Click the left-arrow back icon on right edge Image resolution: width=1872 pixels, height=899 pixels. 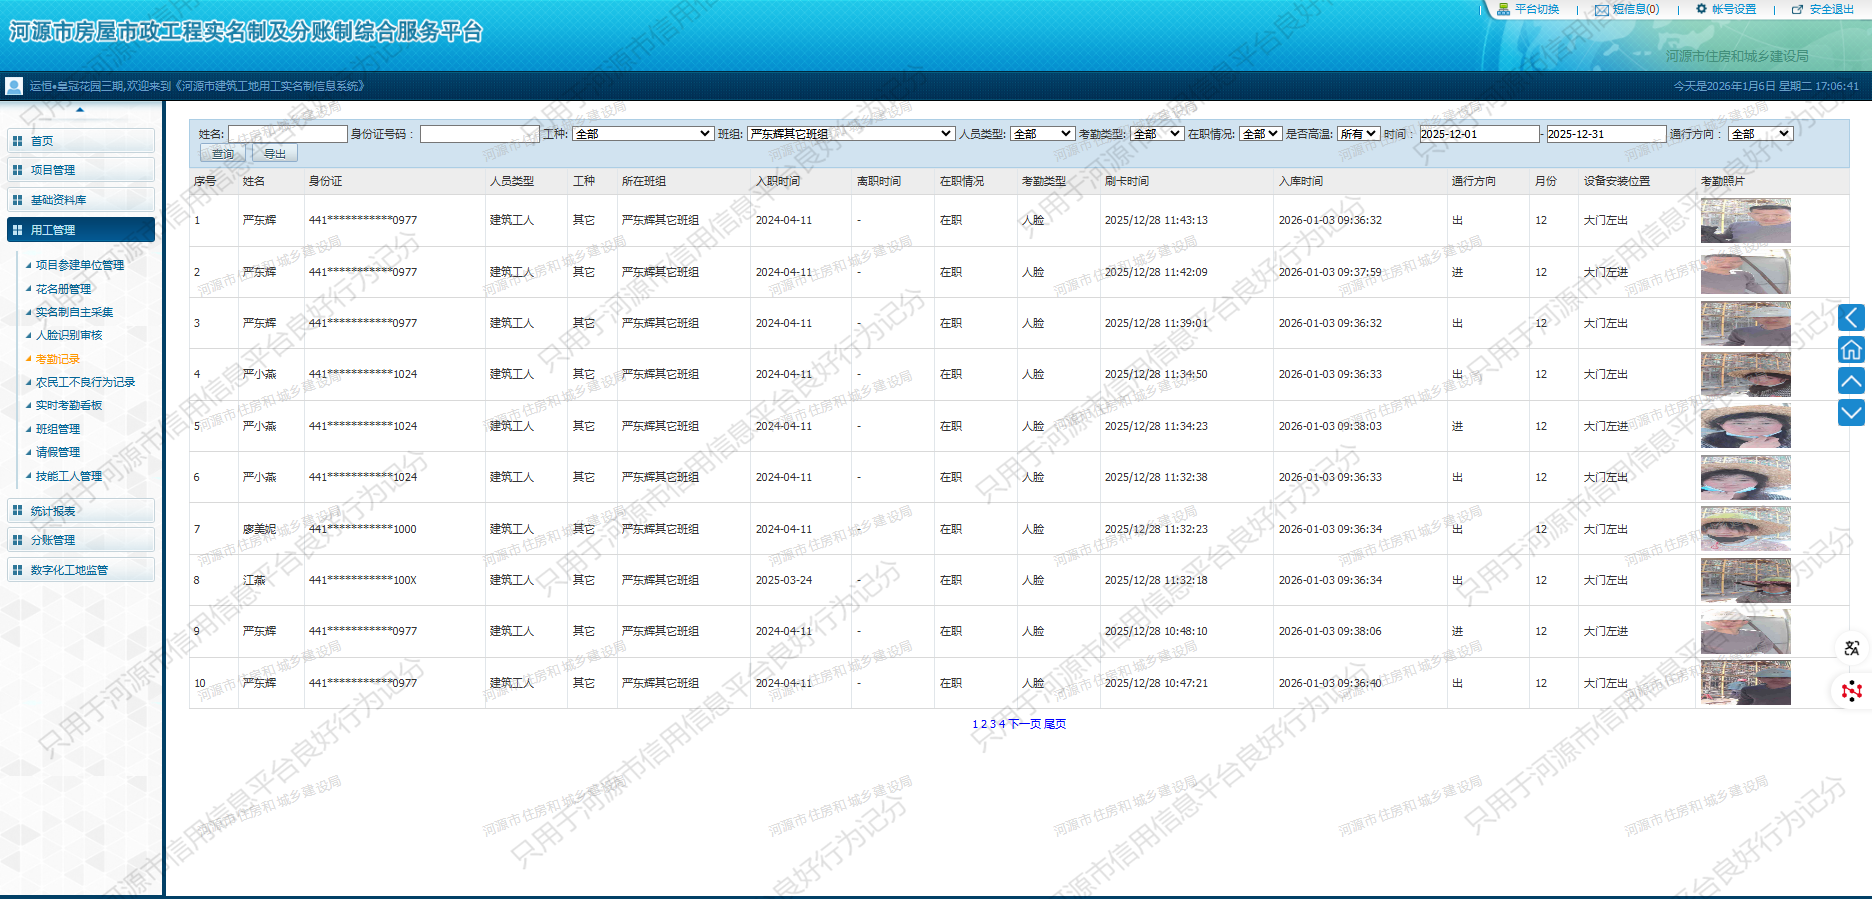pos(1851,318)
